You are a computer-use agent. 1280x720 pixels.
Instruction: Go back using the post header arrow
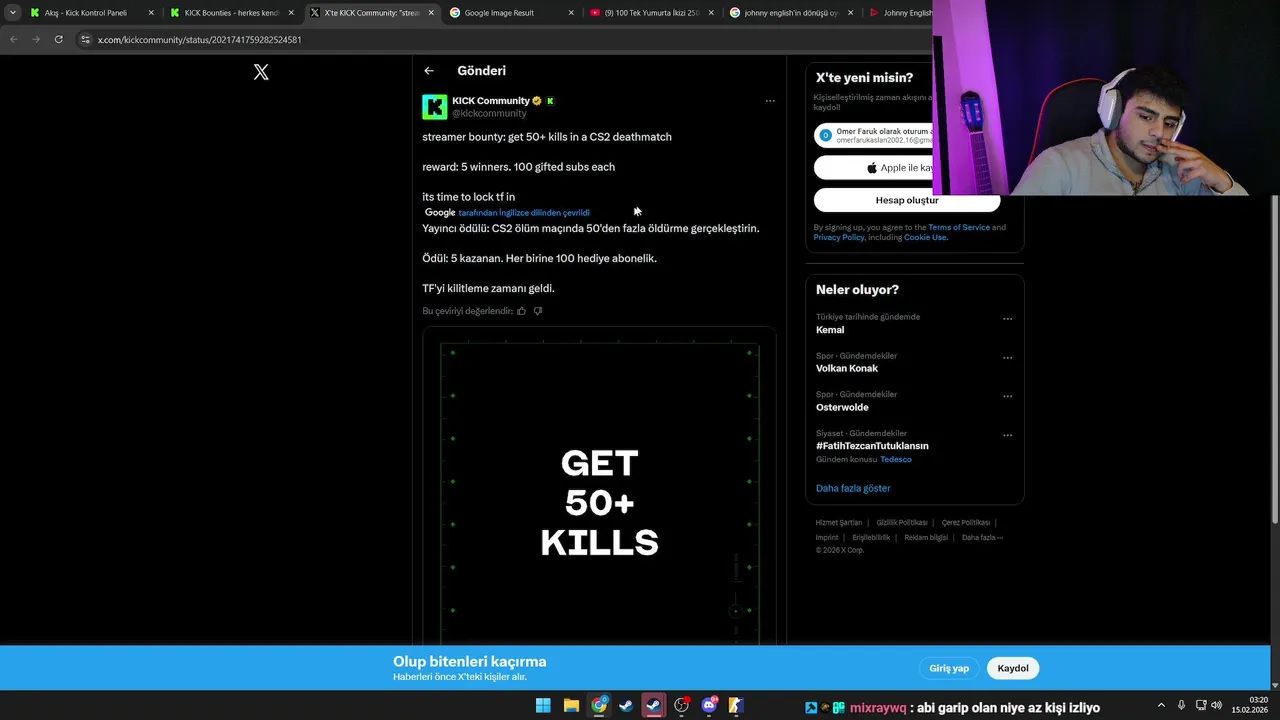coord(429,71)
